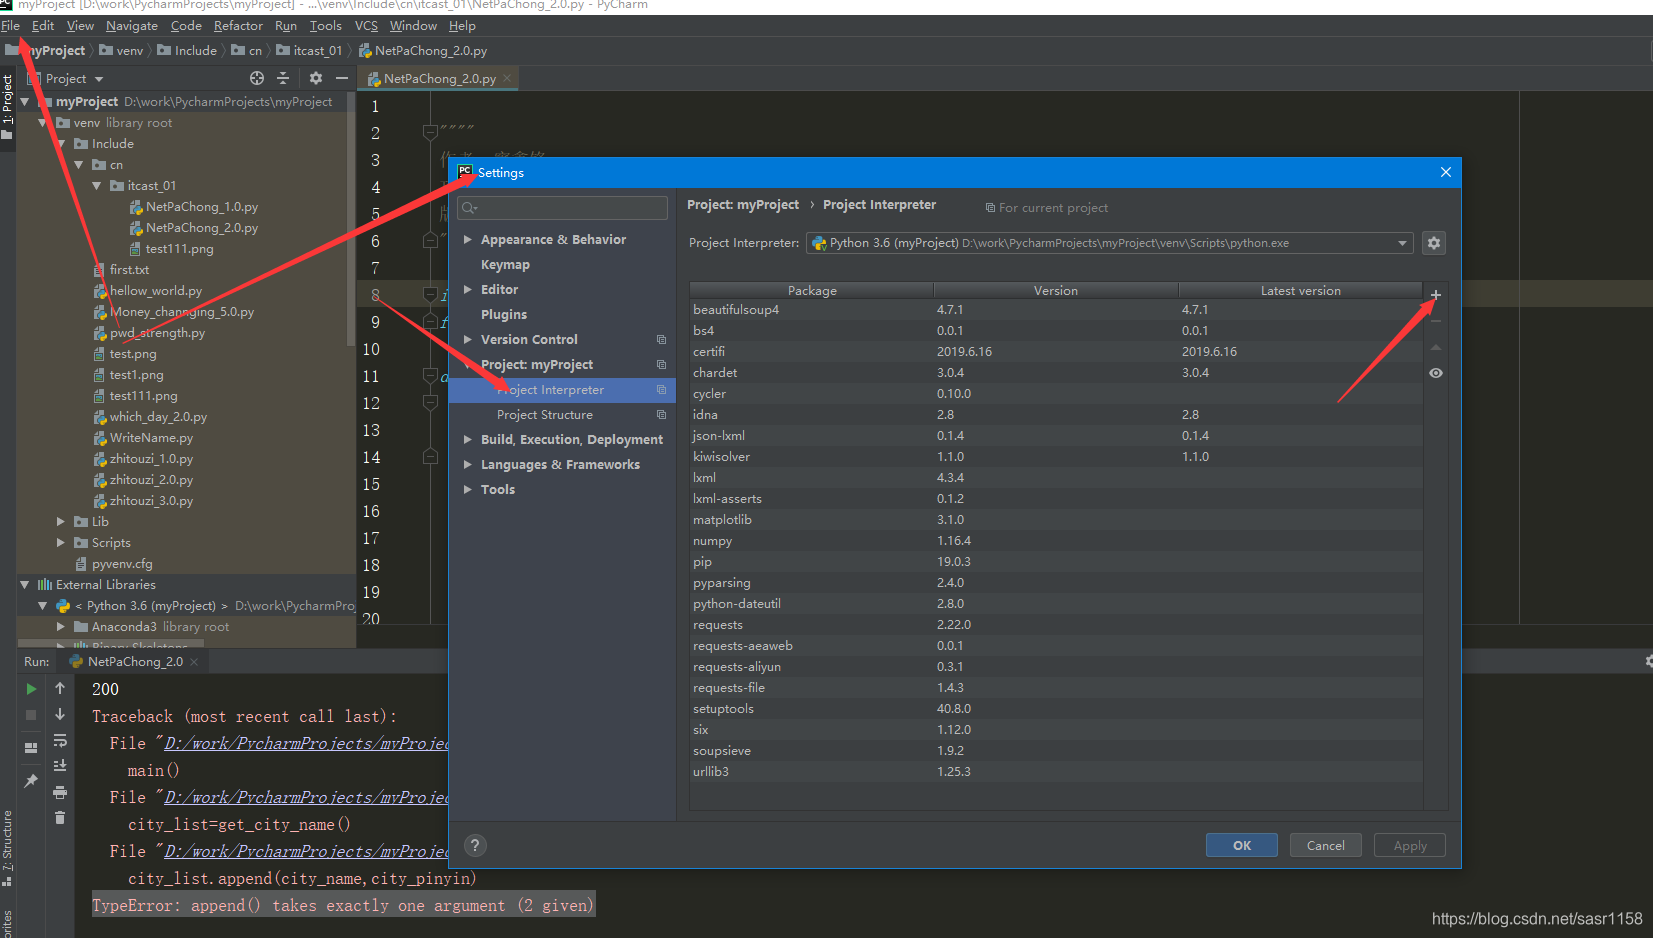Click the Settings search field
This screenshot has width=1653, height=938.
tap(562, 208)
